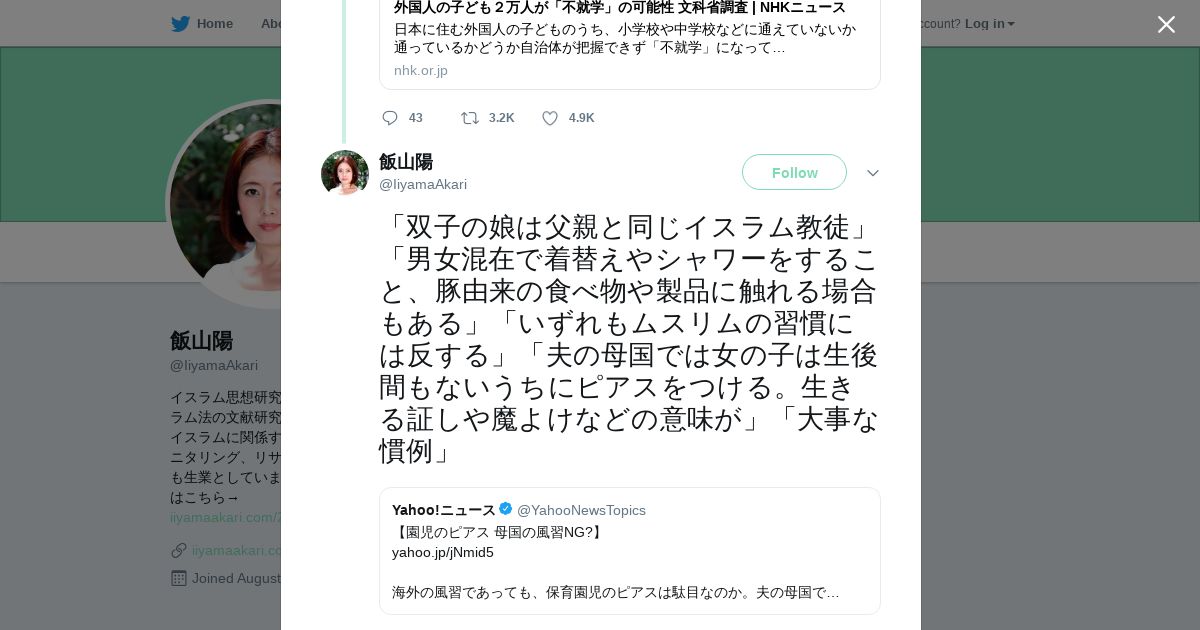
Task: Click the profile link chain icon
Action: click(179, 550)
